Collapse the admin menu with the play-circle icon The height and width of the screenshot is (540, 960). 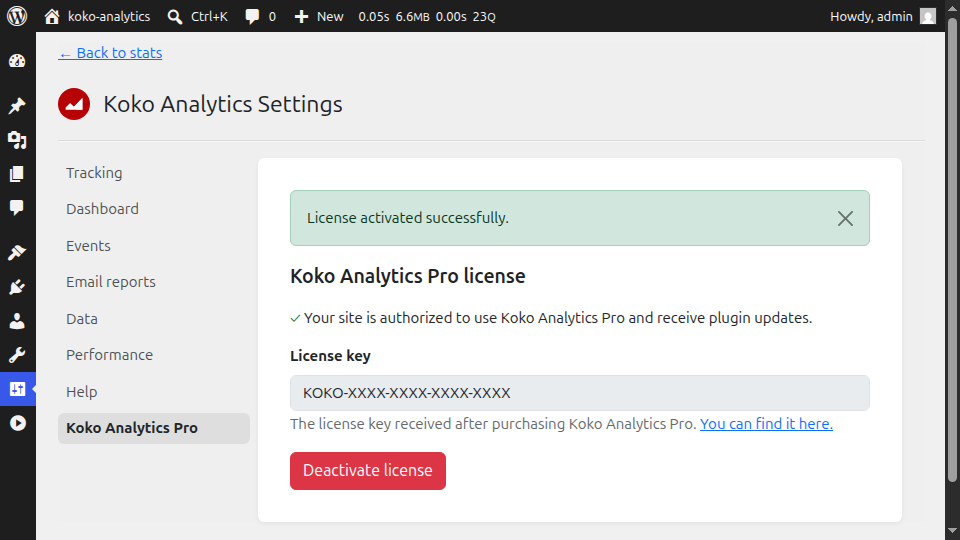pos(18,423)
